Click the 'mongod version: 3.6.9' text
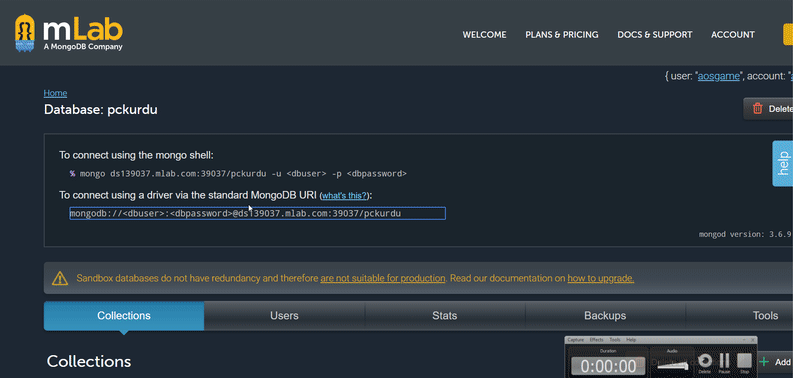793x378 pixels. tap(744, 234)
